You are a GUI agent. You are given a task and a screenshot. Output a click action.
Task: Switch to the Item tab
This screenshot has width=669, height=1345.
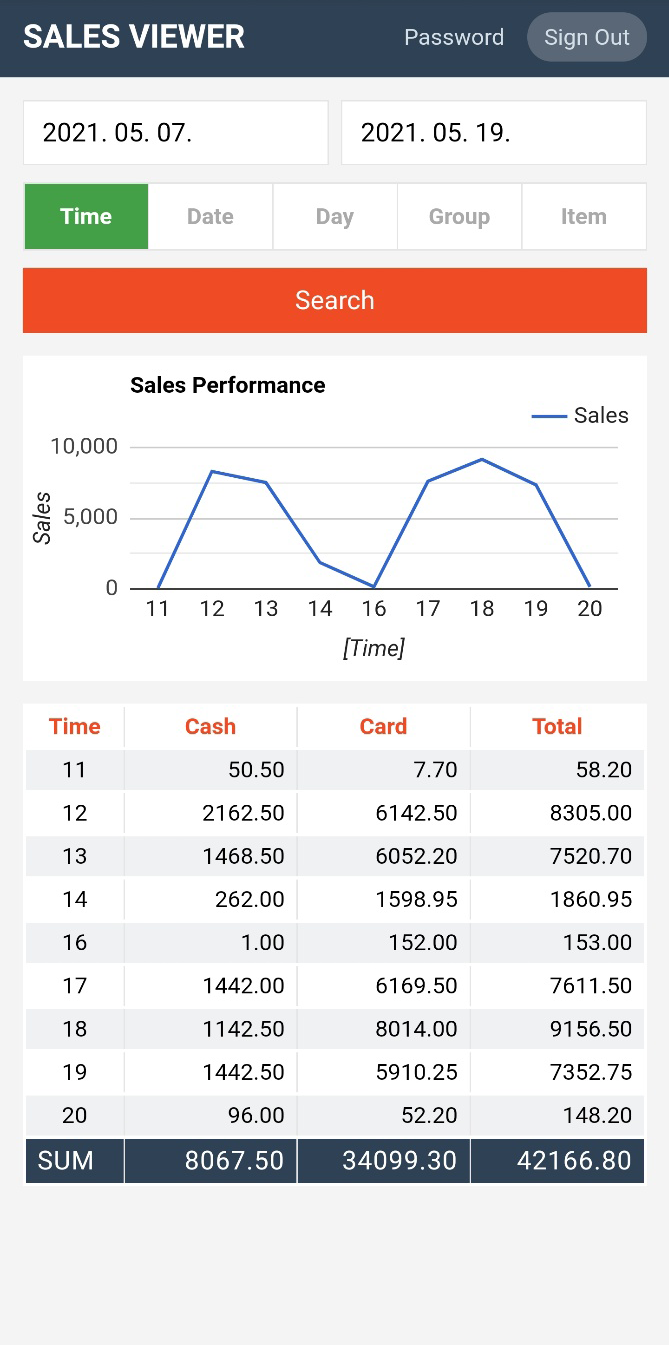click(583, 217)
